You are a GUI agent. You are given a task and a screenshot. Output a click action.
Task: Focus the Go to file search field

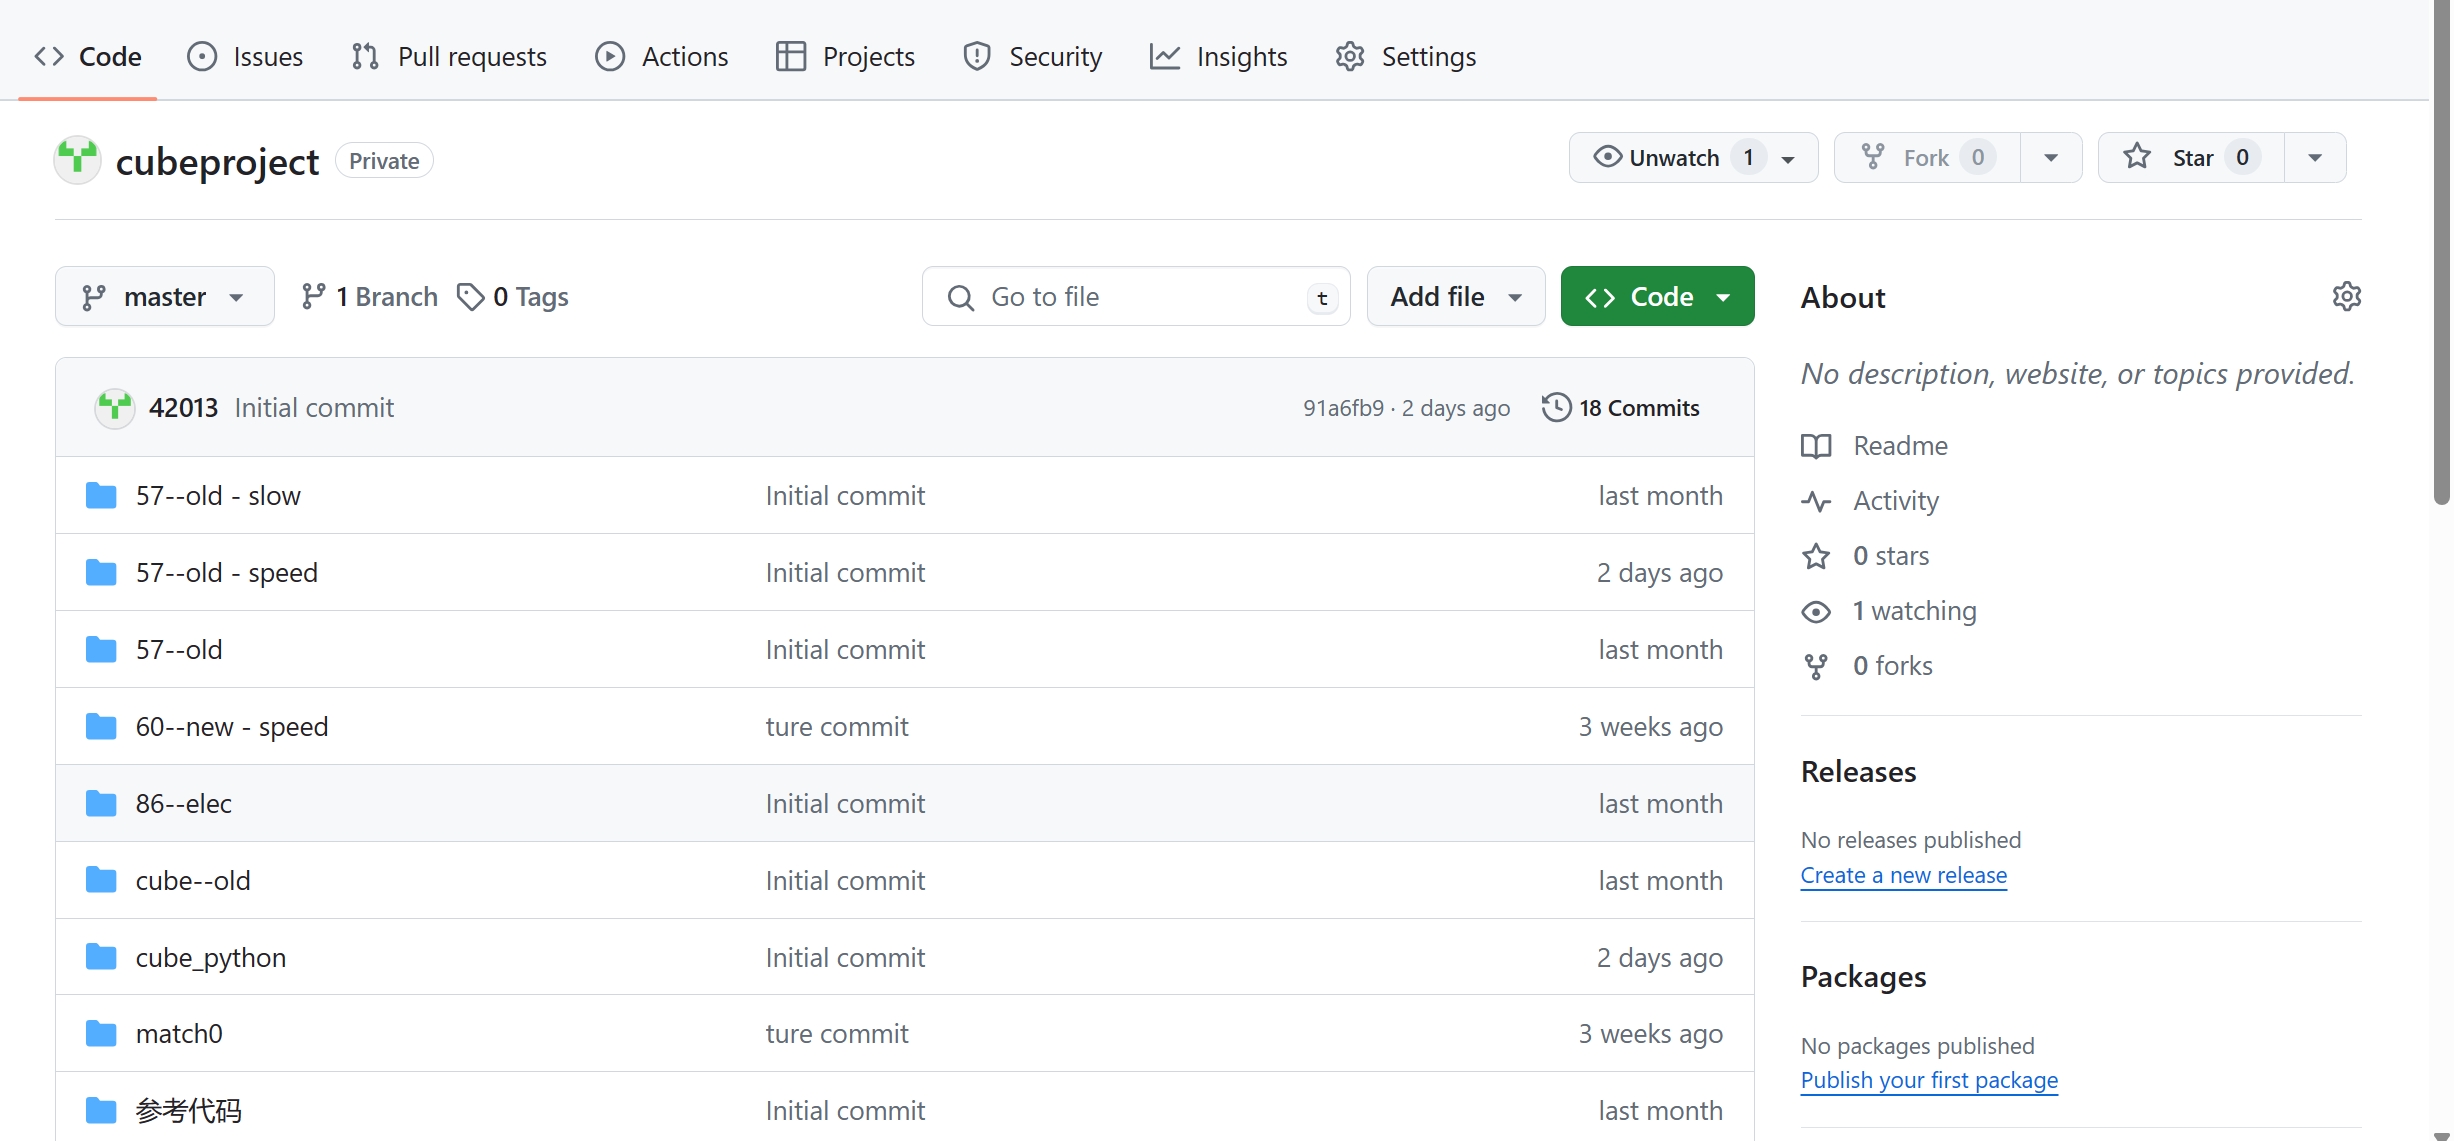(1135, 297)
